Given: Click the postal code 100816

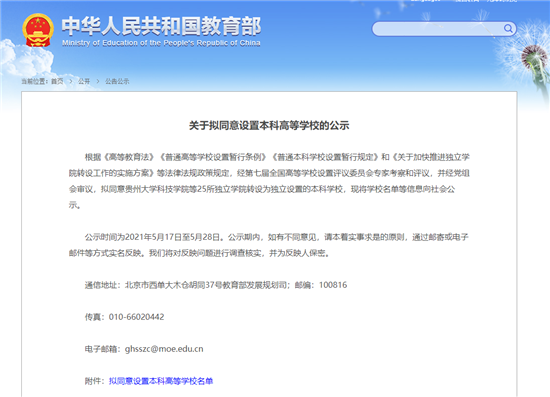Looking at the screenshot, I should pos(333,285).
